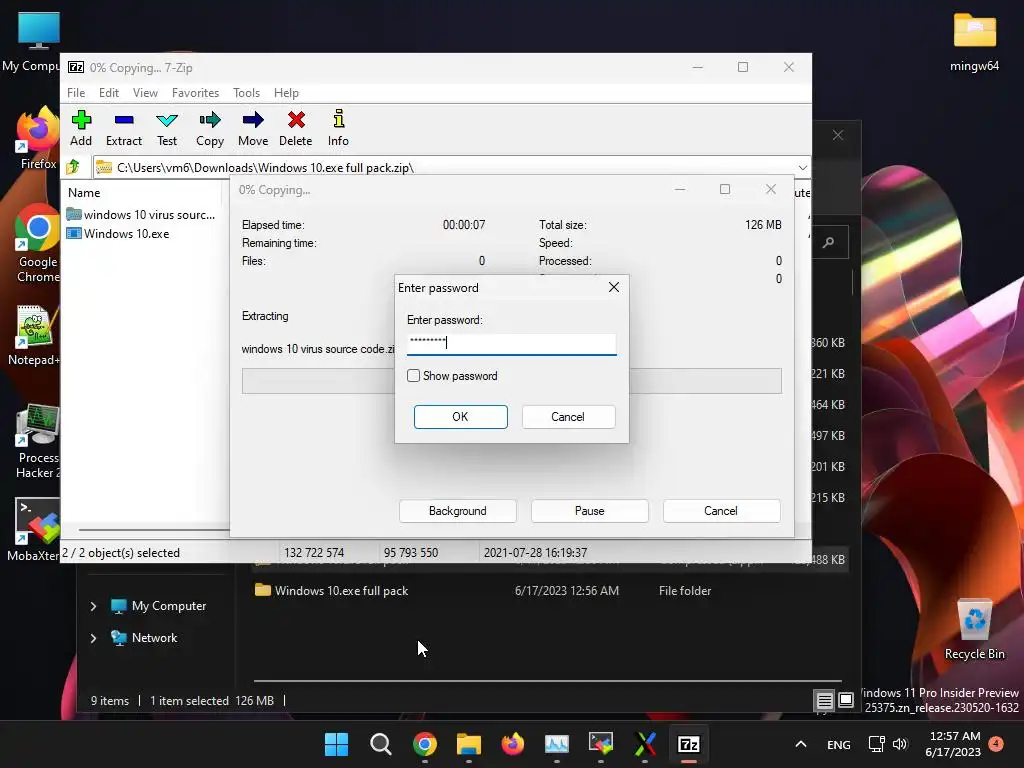Select windows 10 virus source folder row
1024x768 pixels.
[140, 214]
